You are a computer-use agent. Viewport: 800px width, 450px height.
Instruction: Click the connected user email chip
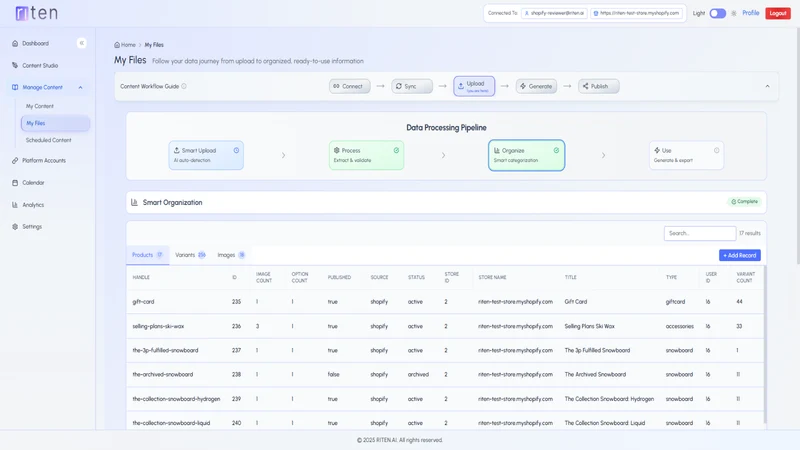pos(554,13)
